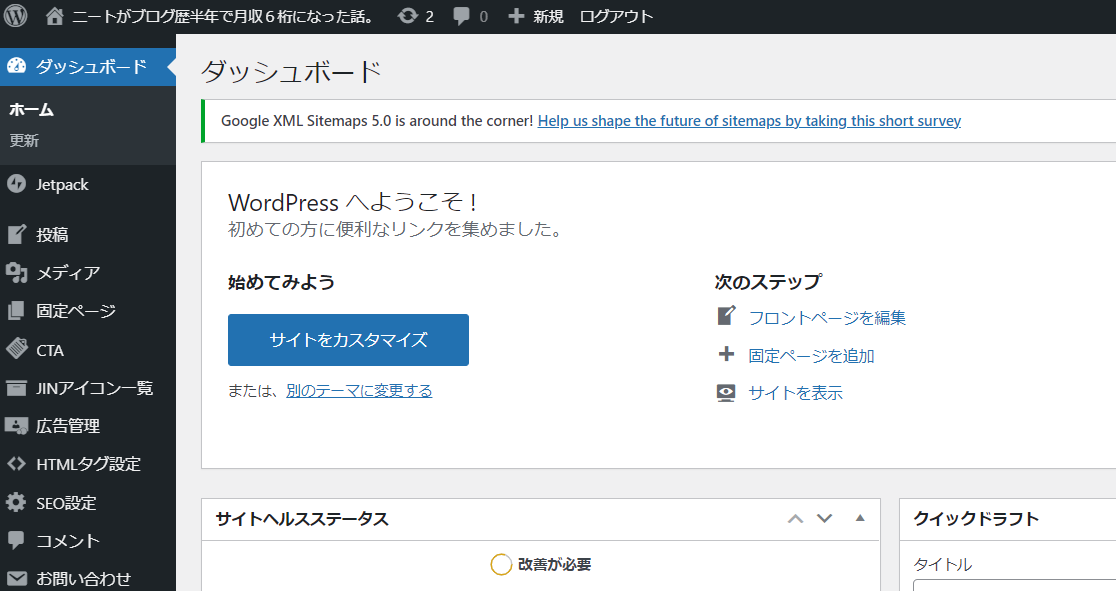
Task: Click the SEO設定 gear icon
Action: pyautogui.click(x=16, y=502)
